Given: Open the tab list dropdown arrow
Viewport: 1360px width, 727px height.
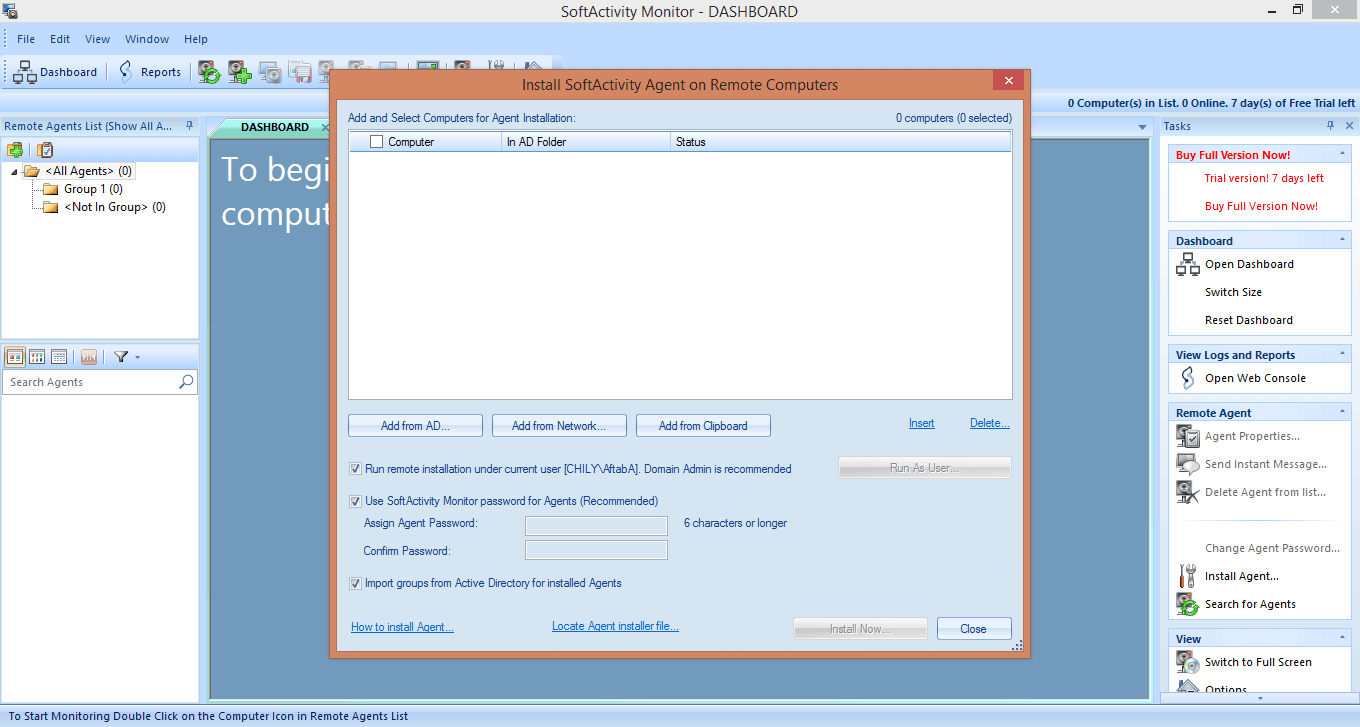Looking at the screenshot, I should point(1142,127).
